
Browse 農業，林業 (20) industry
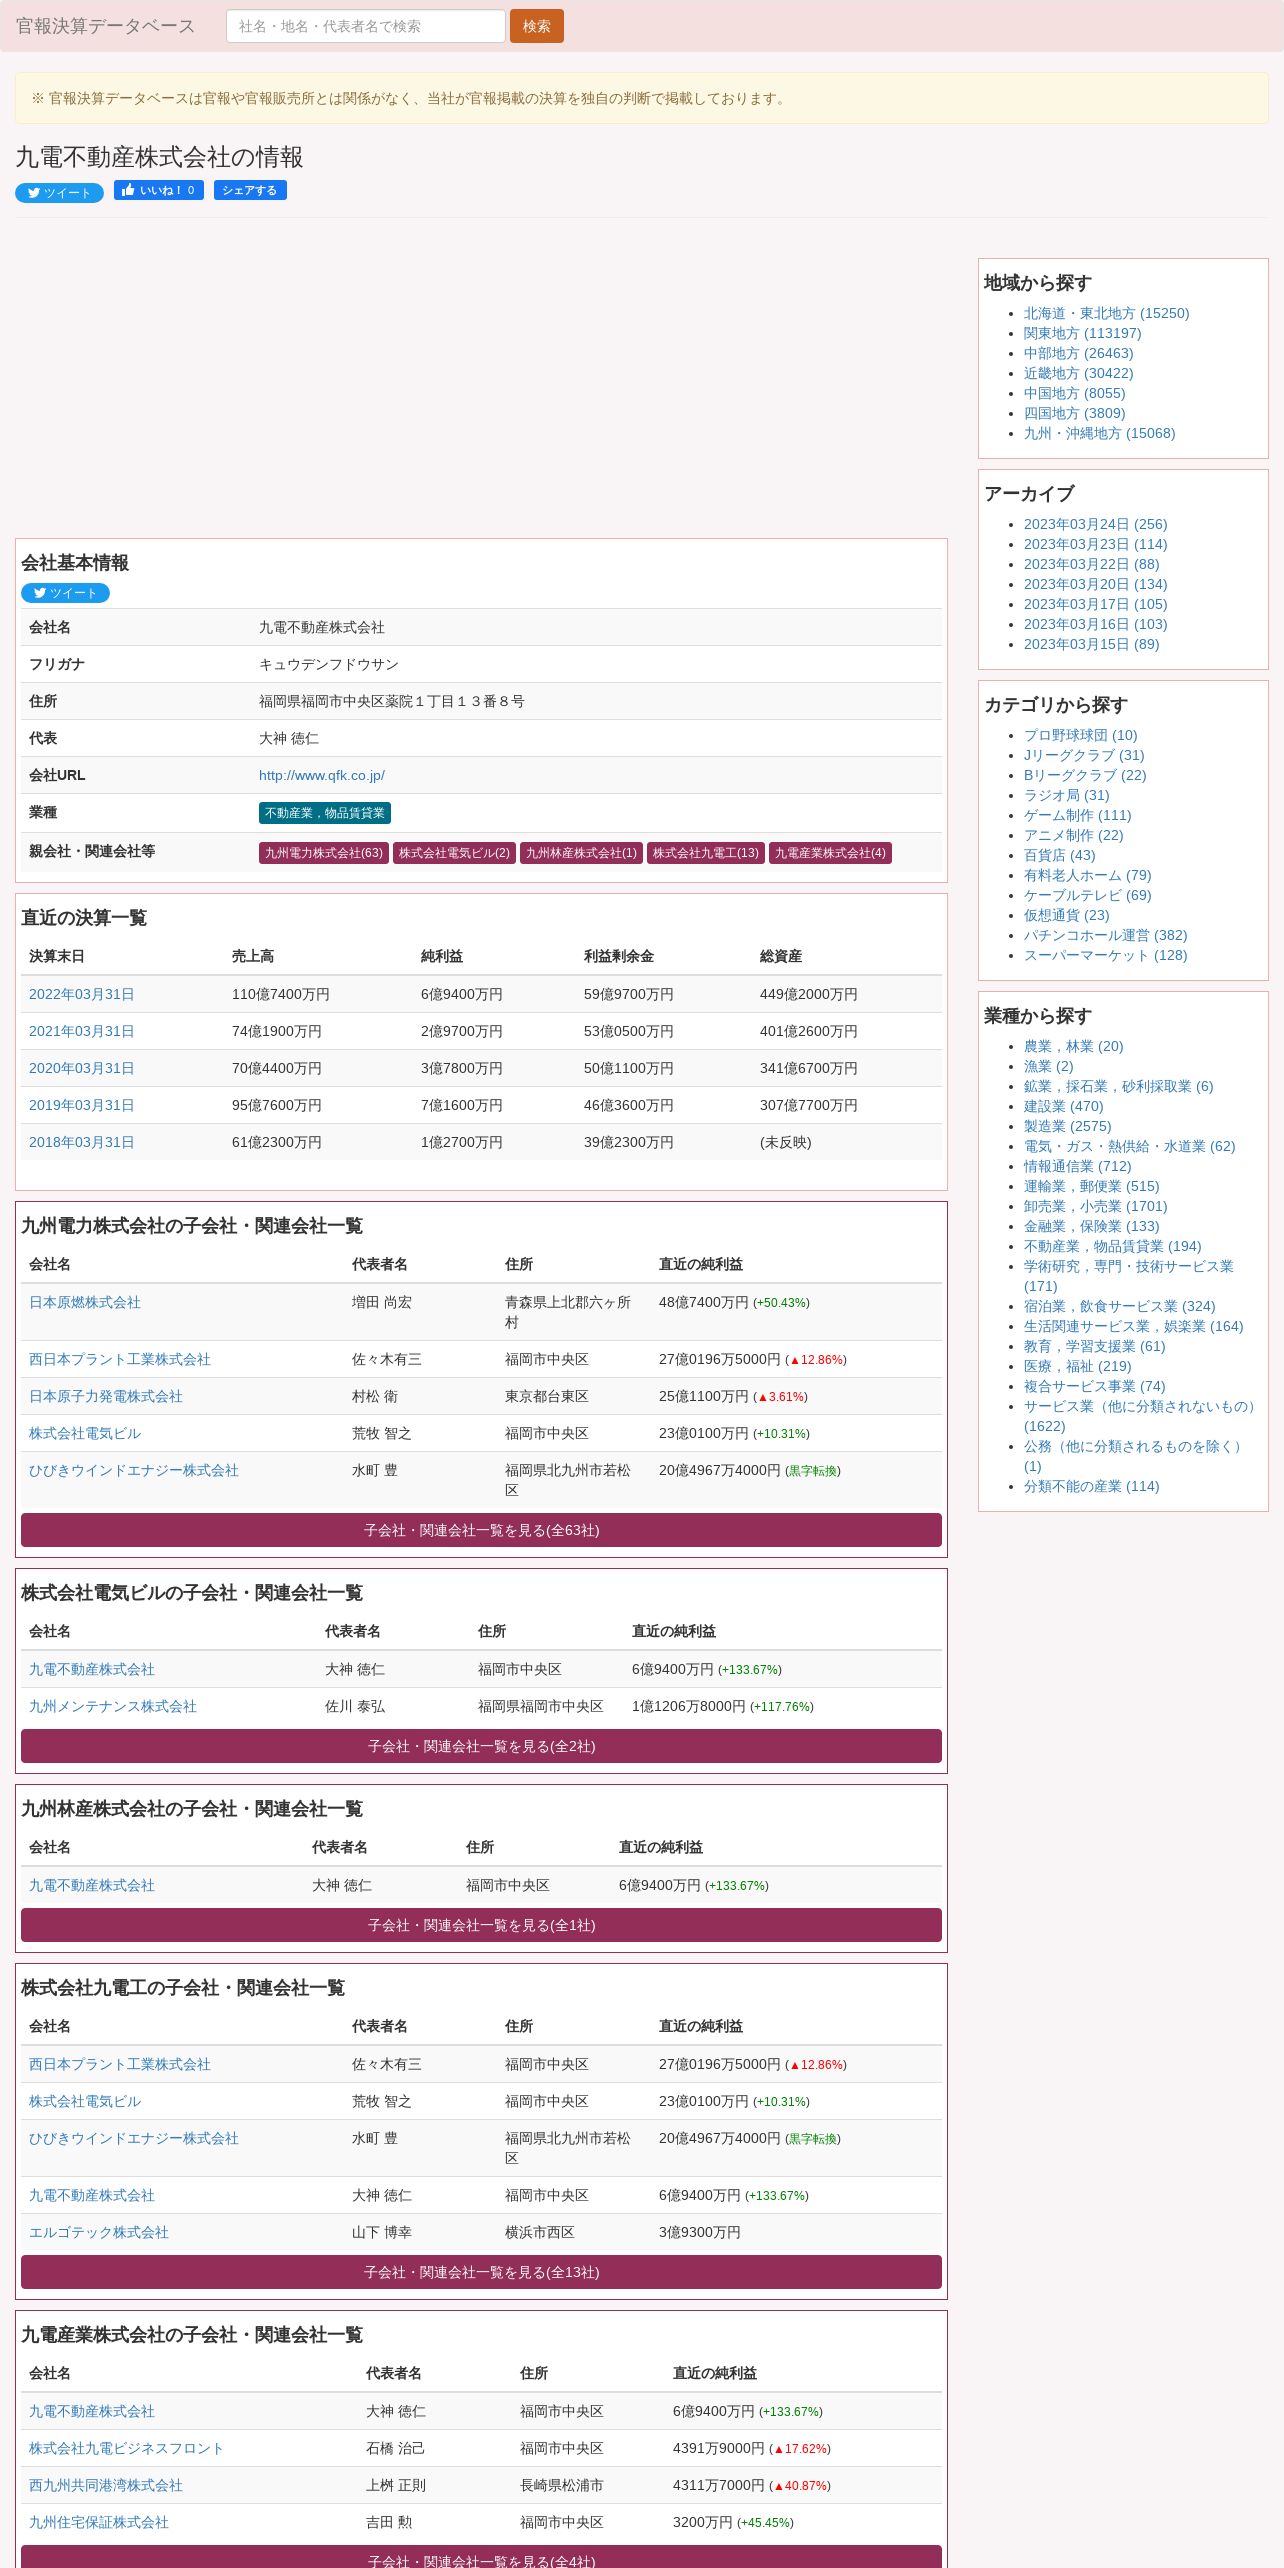coord(1073,1046)
